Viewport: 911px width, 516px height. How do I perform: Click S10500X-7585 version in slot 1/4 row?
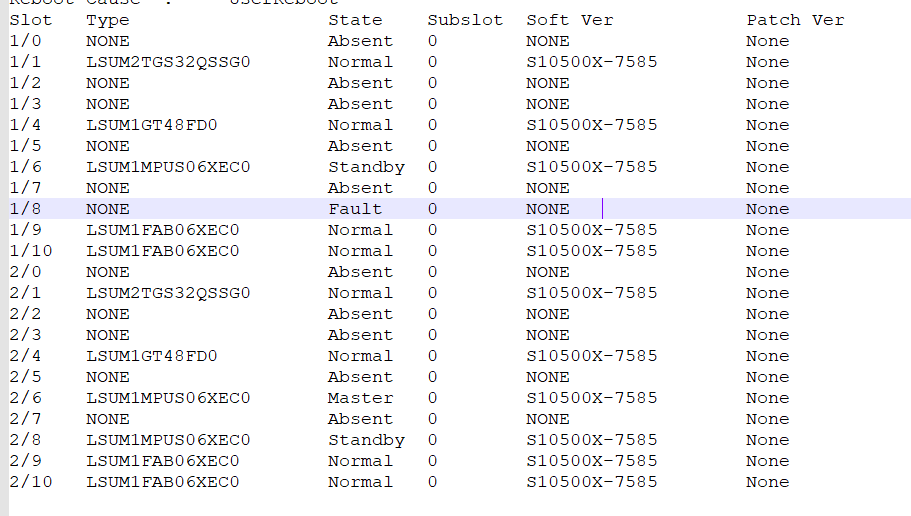click(592, 125)
